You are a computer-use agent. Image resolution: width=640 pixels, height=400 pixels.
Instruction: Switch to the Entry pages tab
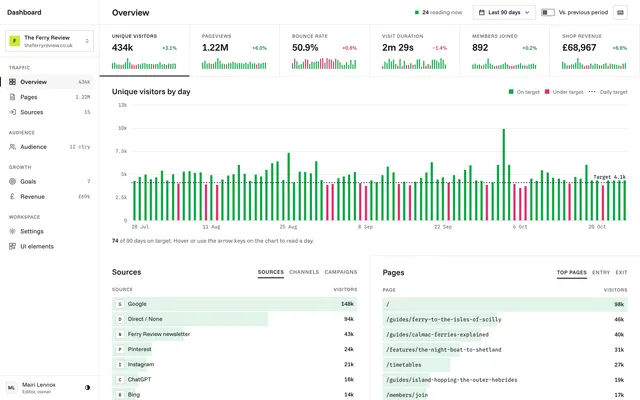point(601,272)
